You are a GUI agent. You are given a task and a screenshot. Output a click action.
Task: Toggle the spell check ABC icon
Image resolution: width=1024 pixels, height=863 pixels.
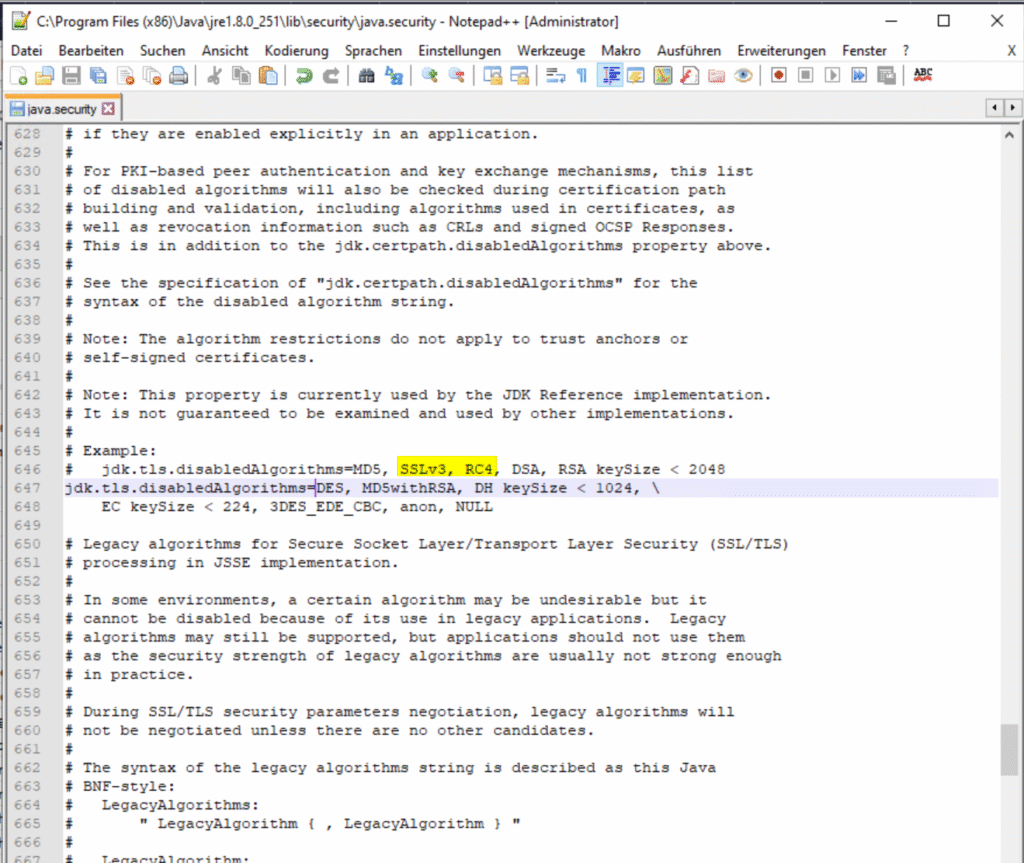[x=923, y=75]
